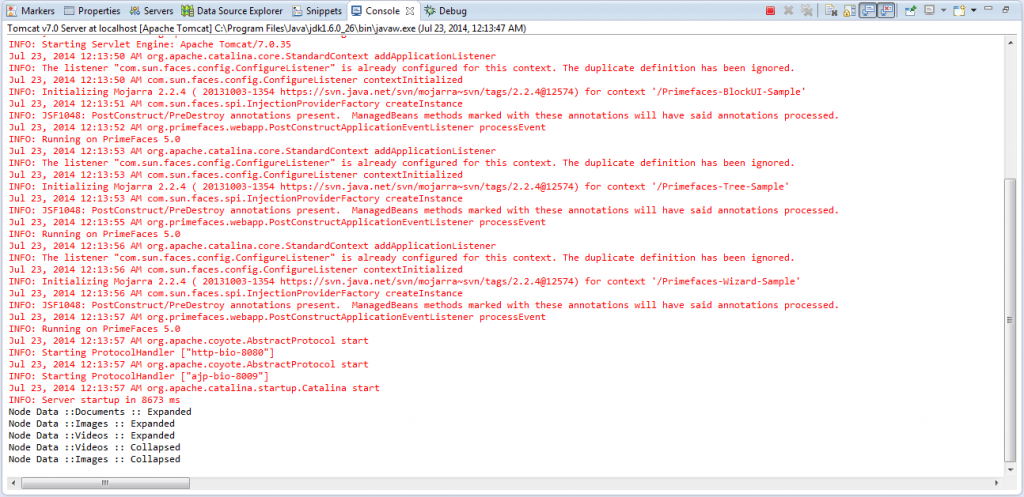
Task: Close the Console tab
Action: click(408, 10)
